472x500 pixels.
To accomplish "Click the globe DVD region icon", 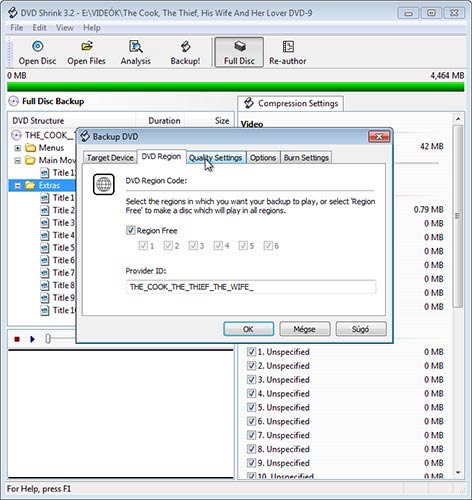I will click(x=104, y=184).
